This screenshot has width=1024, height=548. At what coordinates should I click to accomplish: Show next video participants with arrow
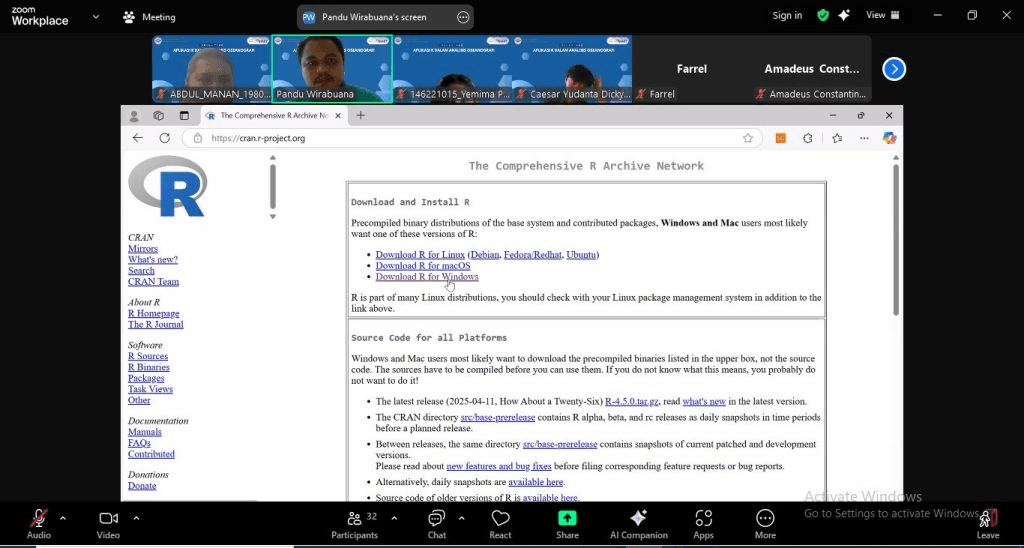pyautogui.click(x=894, y=69)
